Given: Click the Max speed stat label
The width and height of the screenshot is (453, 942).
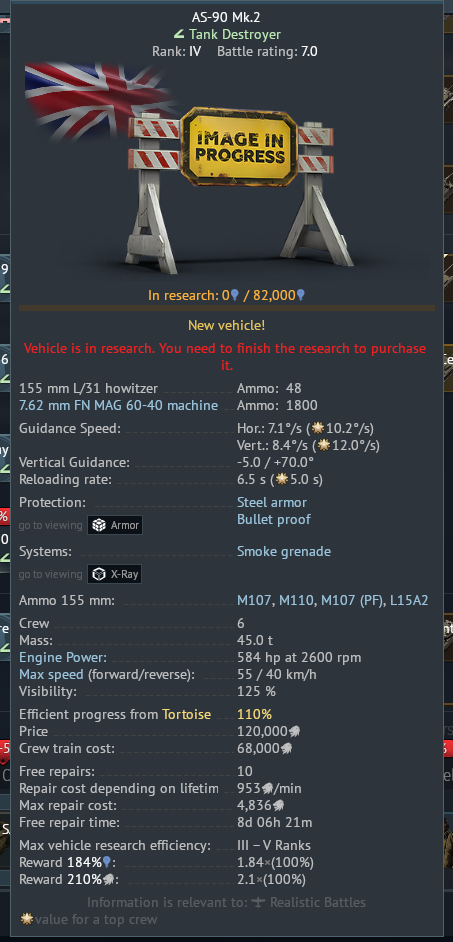Looking at the screenshot, I should point(51,674).
